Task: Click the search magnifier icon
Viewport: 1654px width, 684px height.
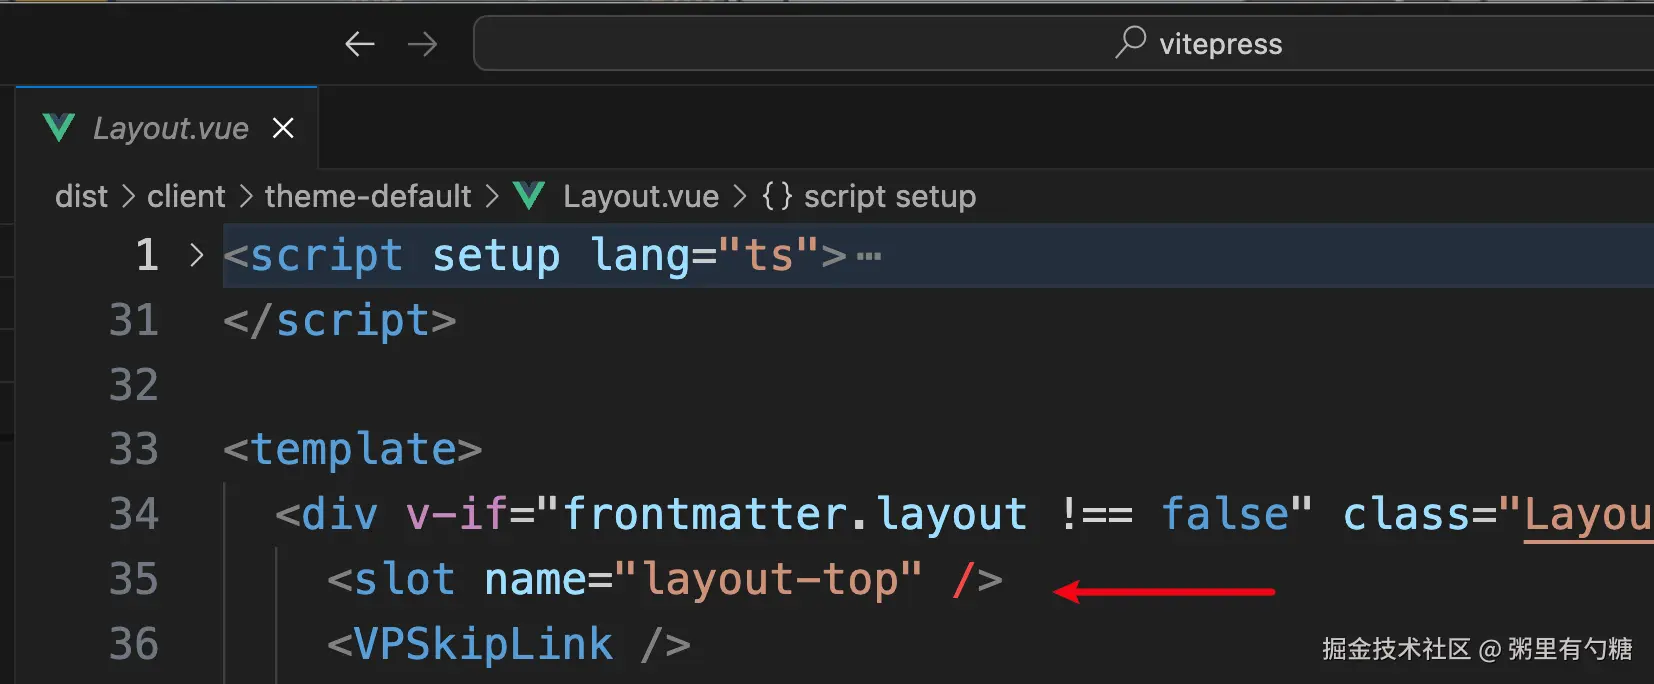Action: click(1130, 42)
